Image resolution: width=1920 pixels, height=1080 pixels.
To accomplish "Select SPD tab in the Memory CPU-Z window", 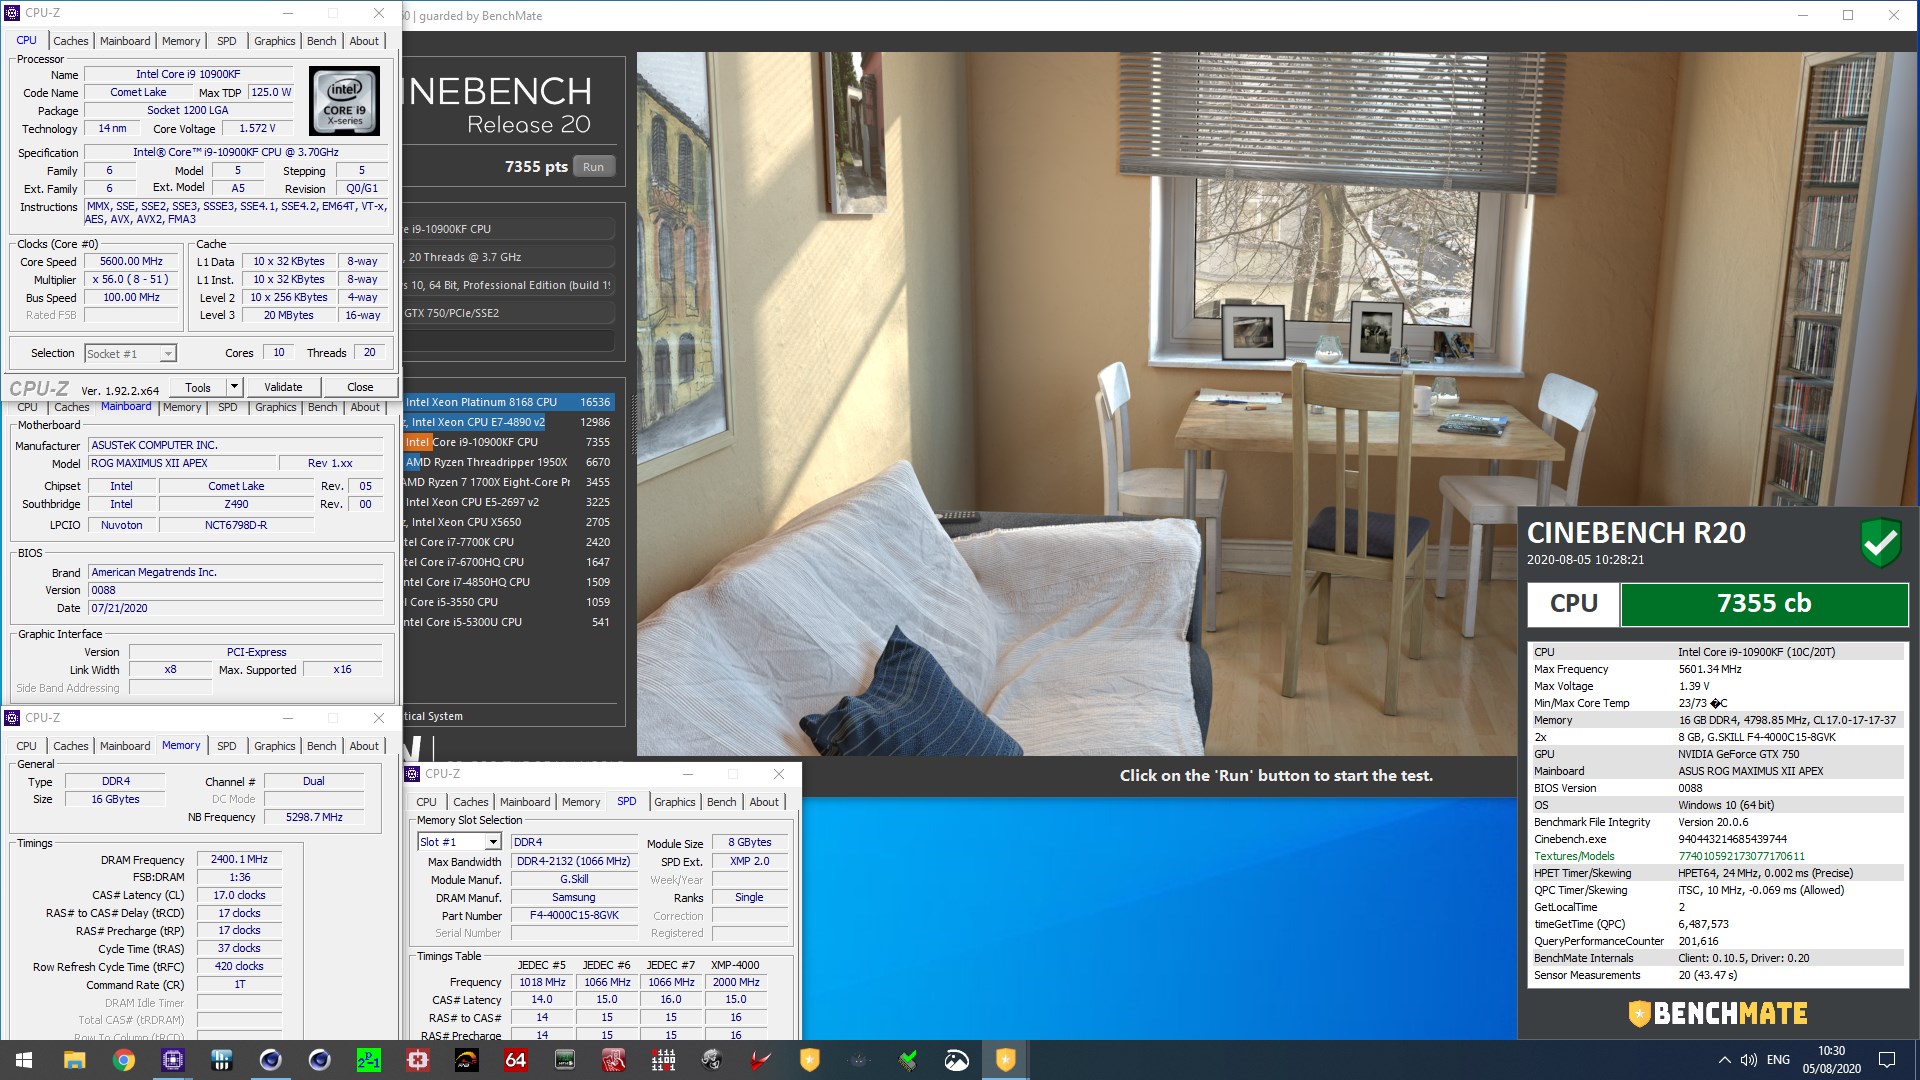I will coord(227,746).
